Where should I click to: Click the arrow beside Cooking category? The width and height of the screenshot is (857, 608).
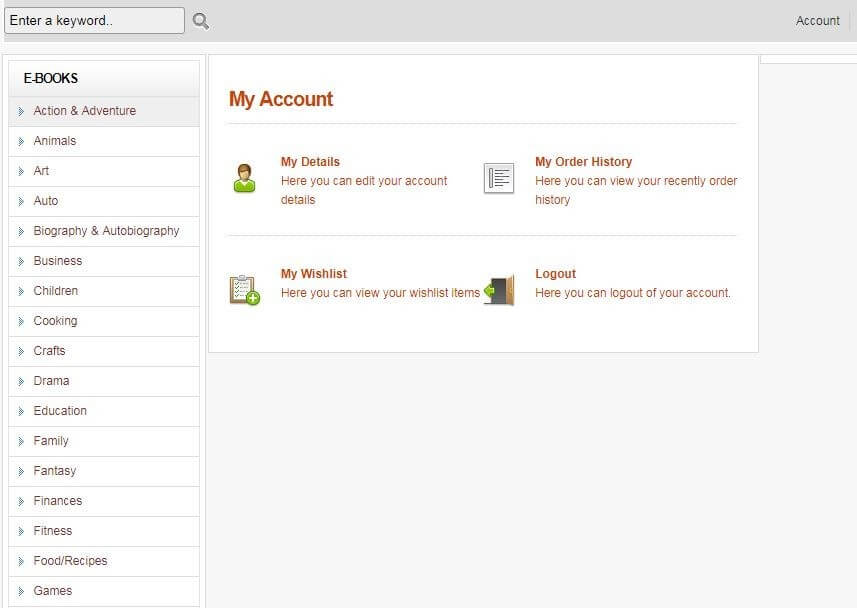[x=21, y=322]
